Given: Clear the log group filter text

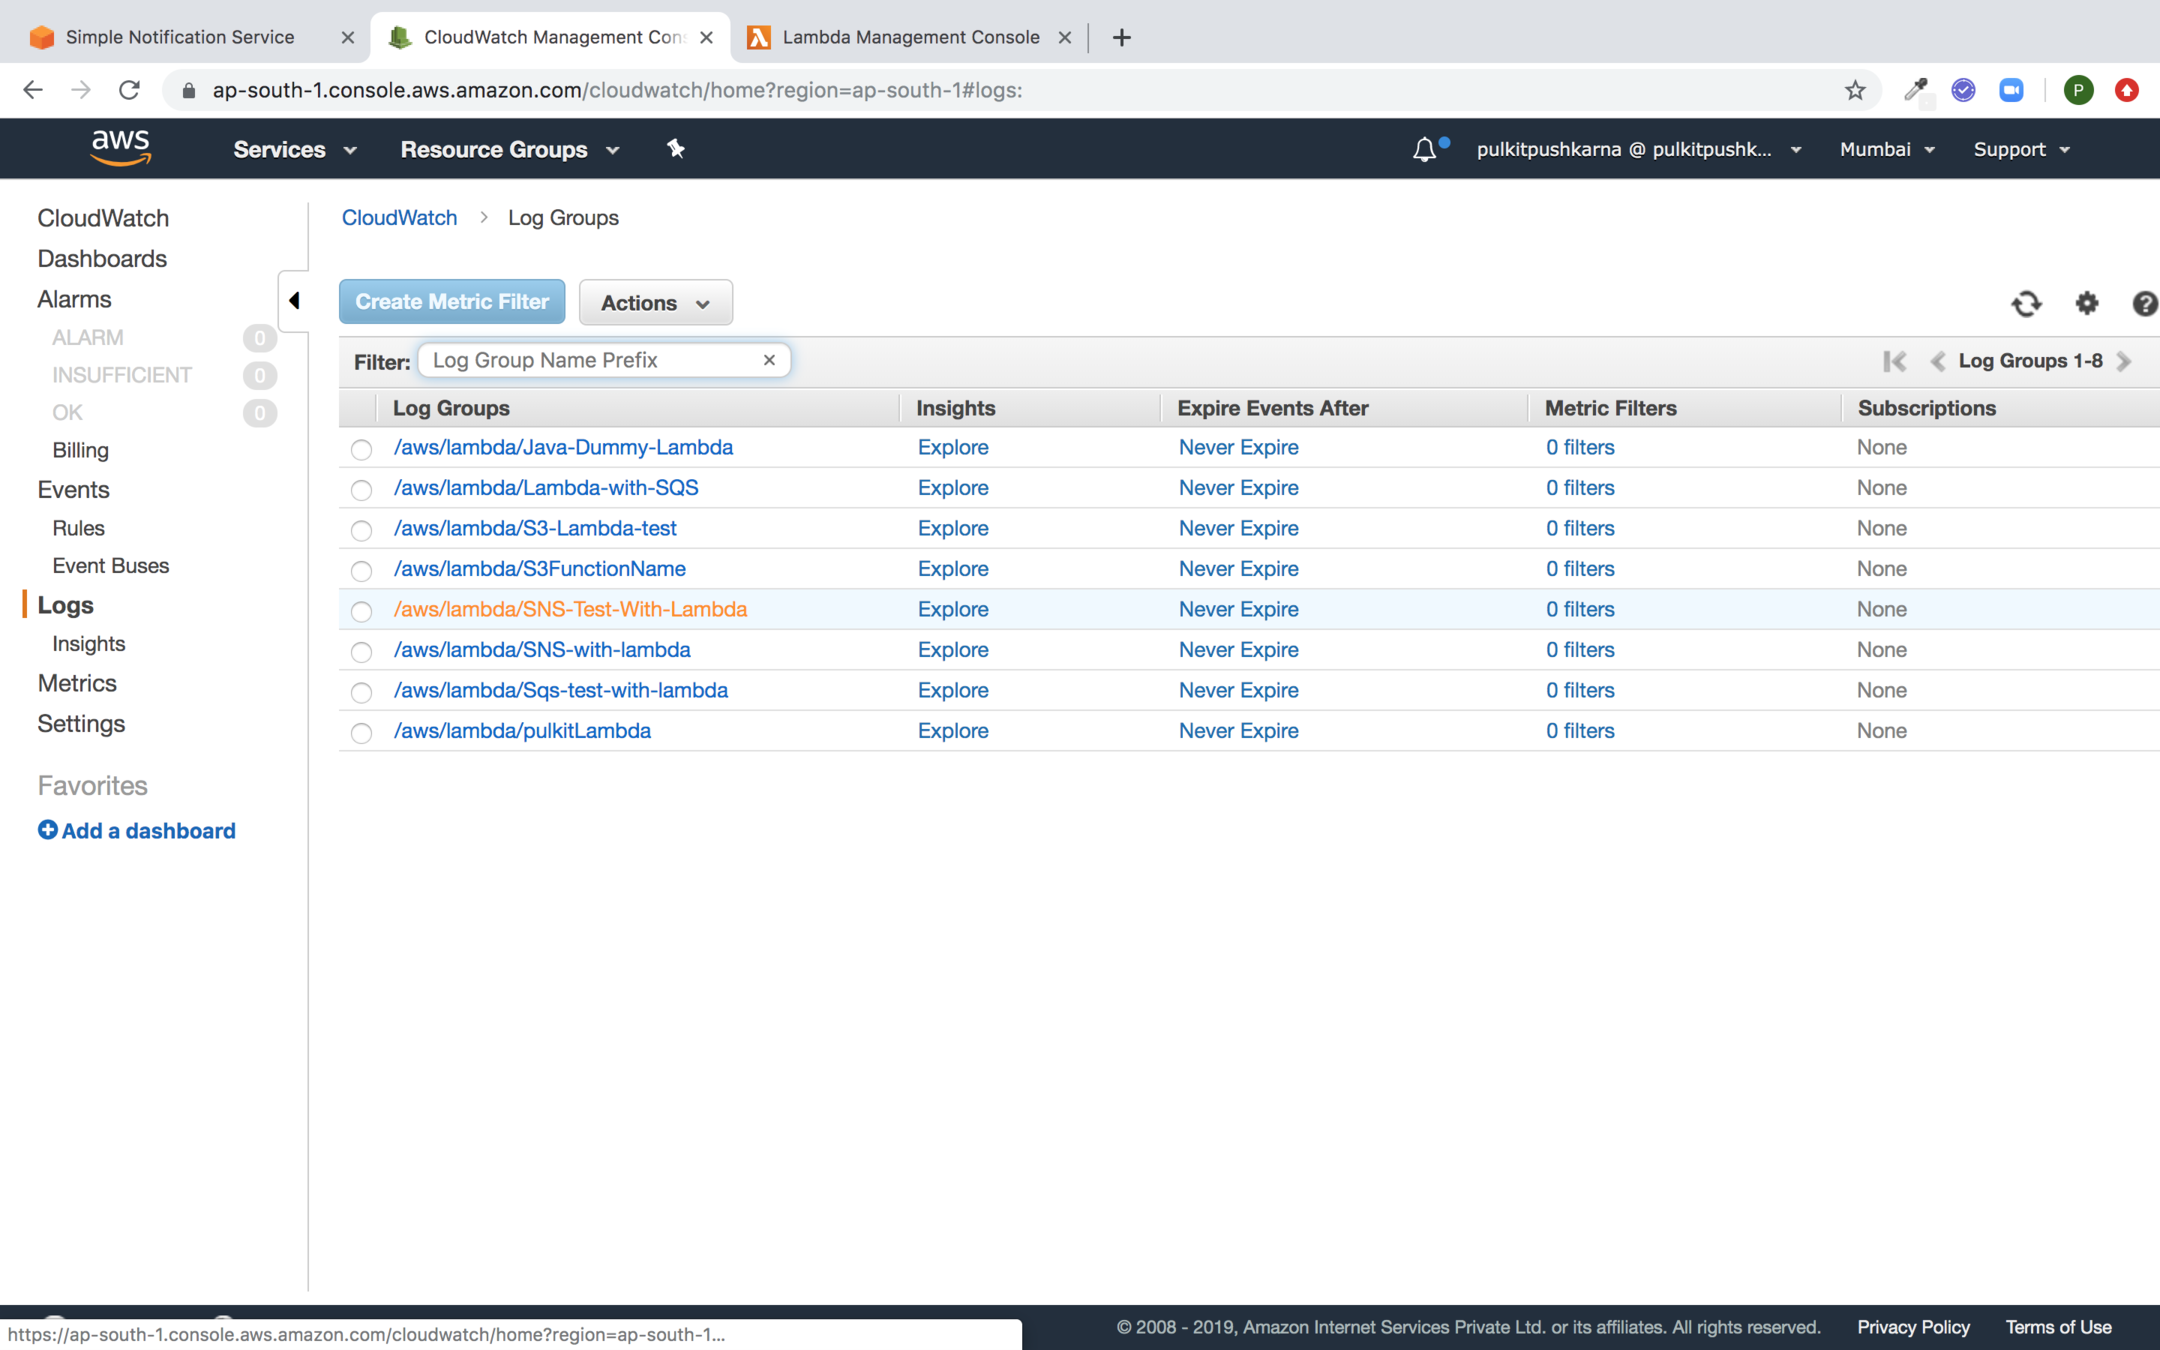Looking at the screenshot, I should [769, 360].
